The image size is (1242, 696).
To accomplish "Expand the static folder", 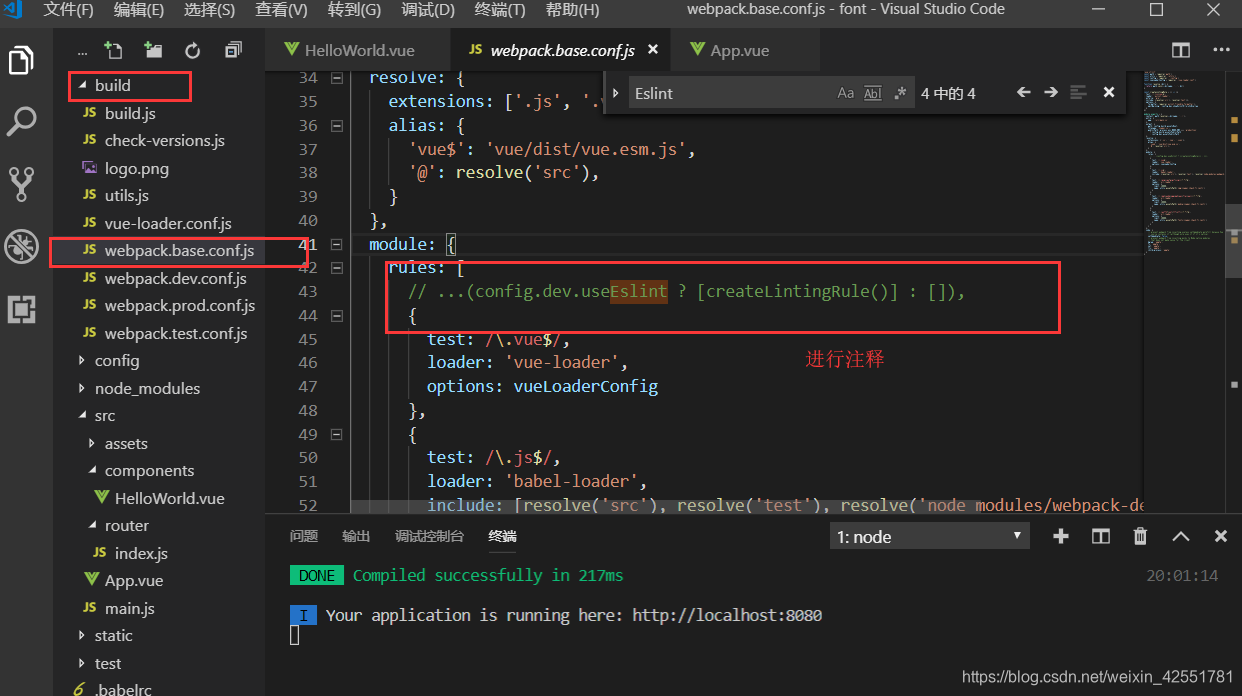I will coord(83,636).
